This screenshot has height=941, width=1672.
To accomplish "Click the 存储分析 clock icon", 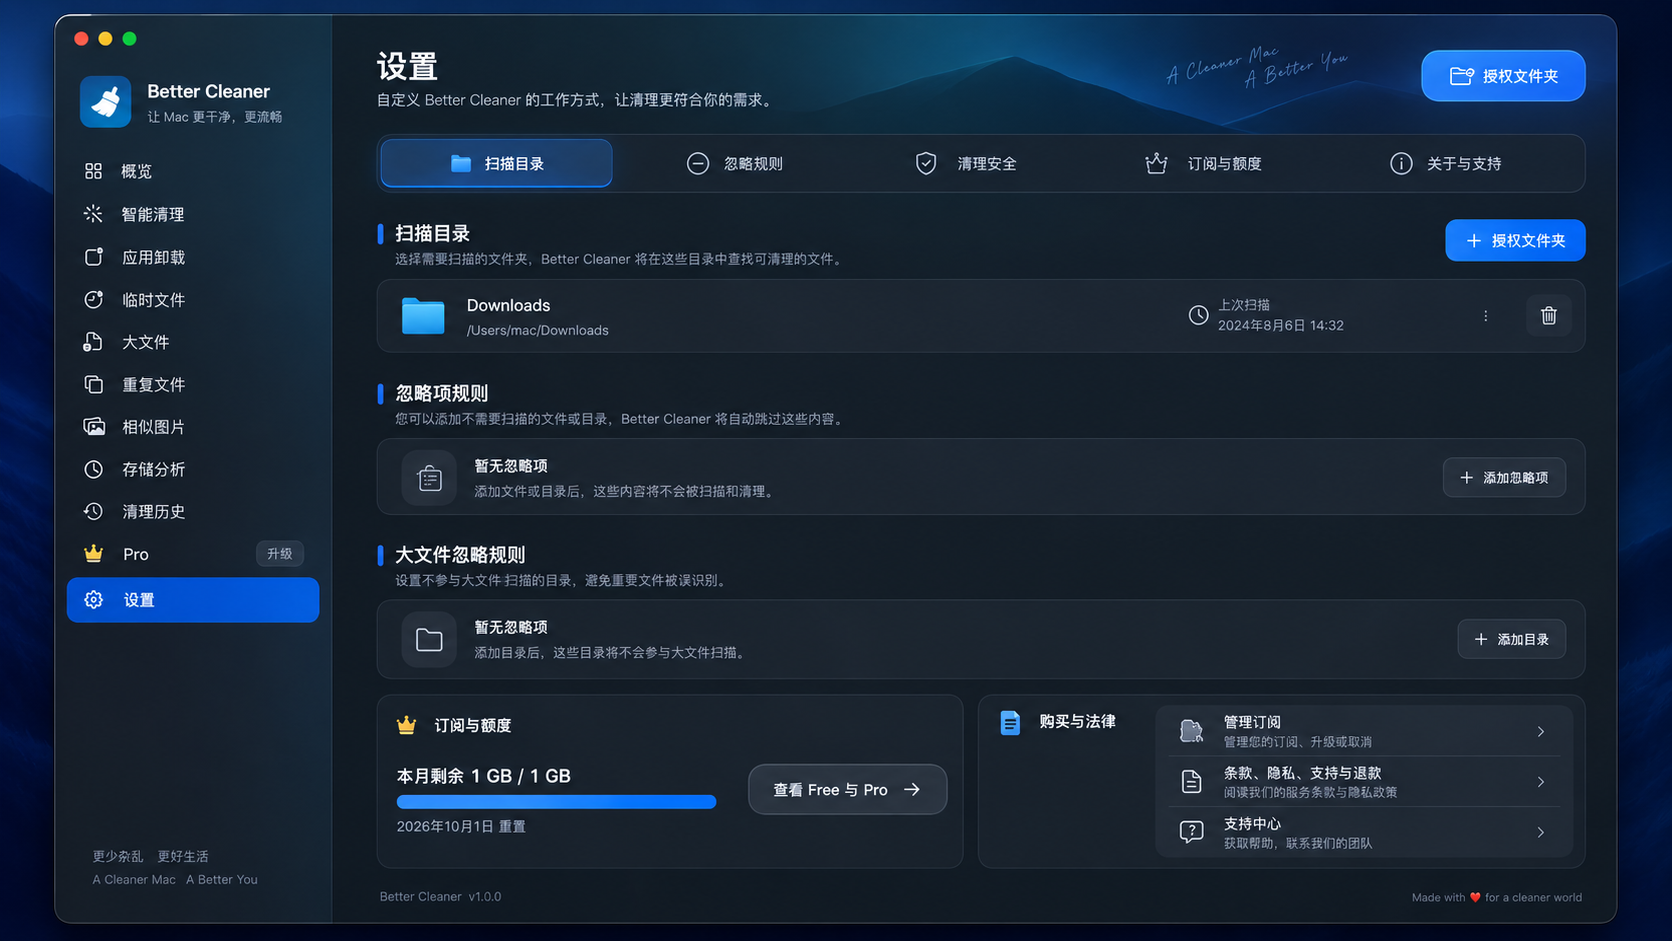I will [93, 469].
